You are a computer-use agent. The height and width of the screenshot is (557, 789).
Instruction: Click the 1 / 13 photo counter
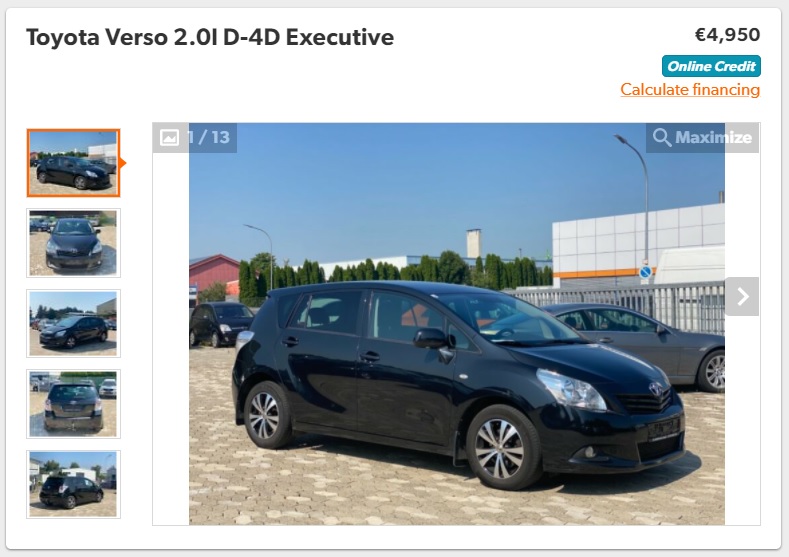pos(208,137)
